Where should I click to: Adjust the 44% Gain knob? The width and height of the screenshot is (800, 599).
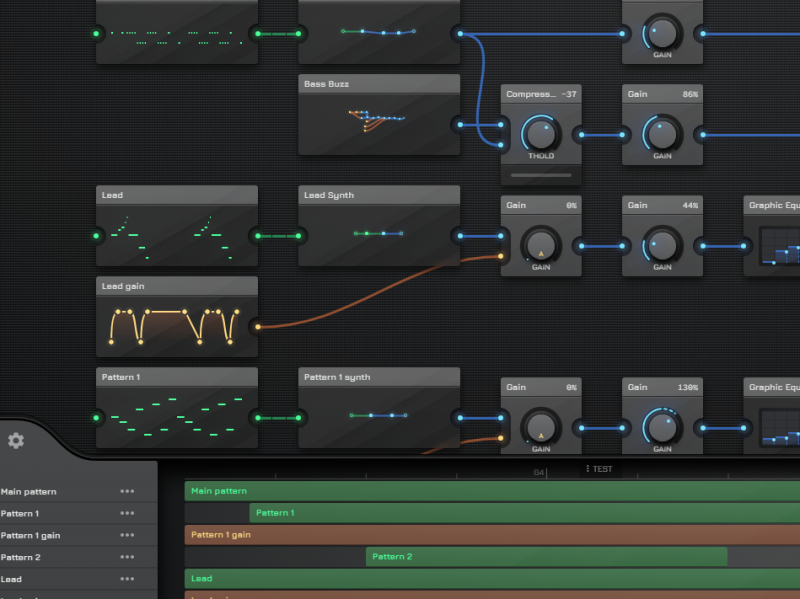point(662,245)
